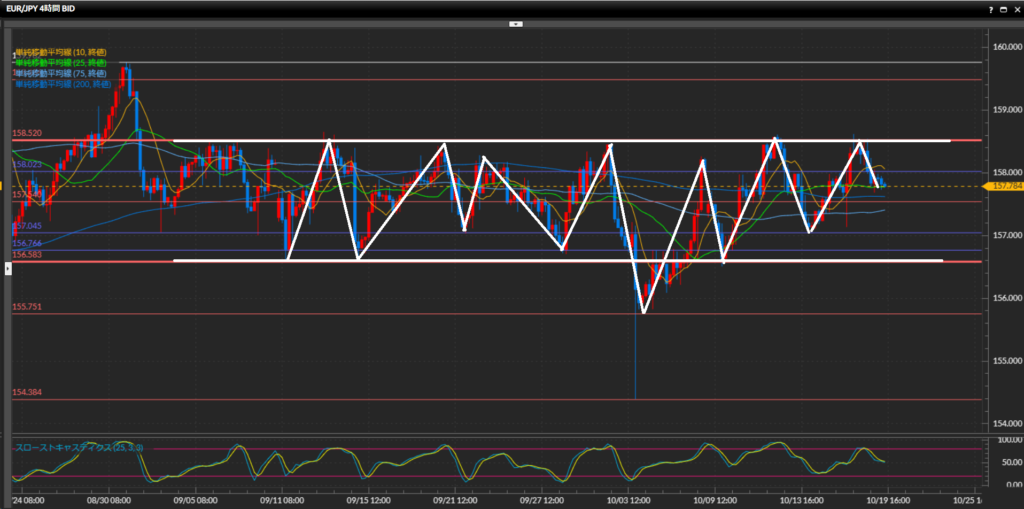The width and height of the screenshot is (1024, 509).
Task: Click the 154.384 horizontal line label
Action: click(27, 393)
